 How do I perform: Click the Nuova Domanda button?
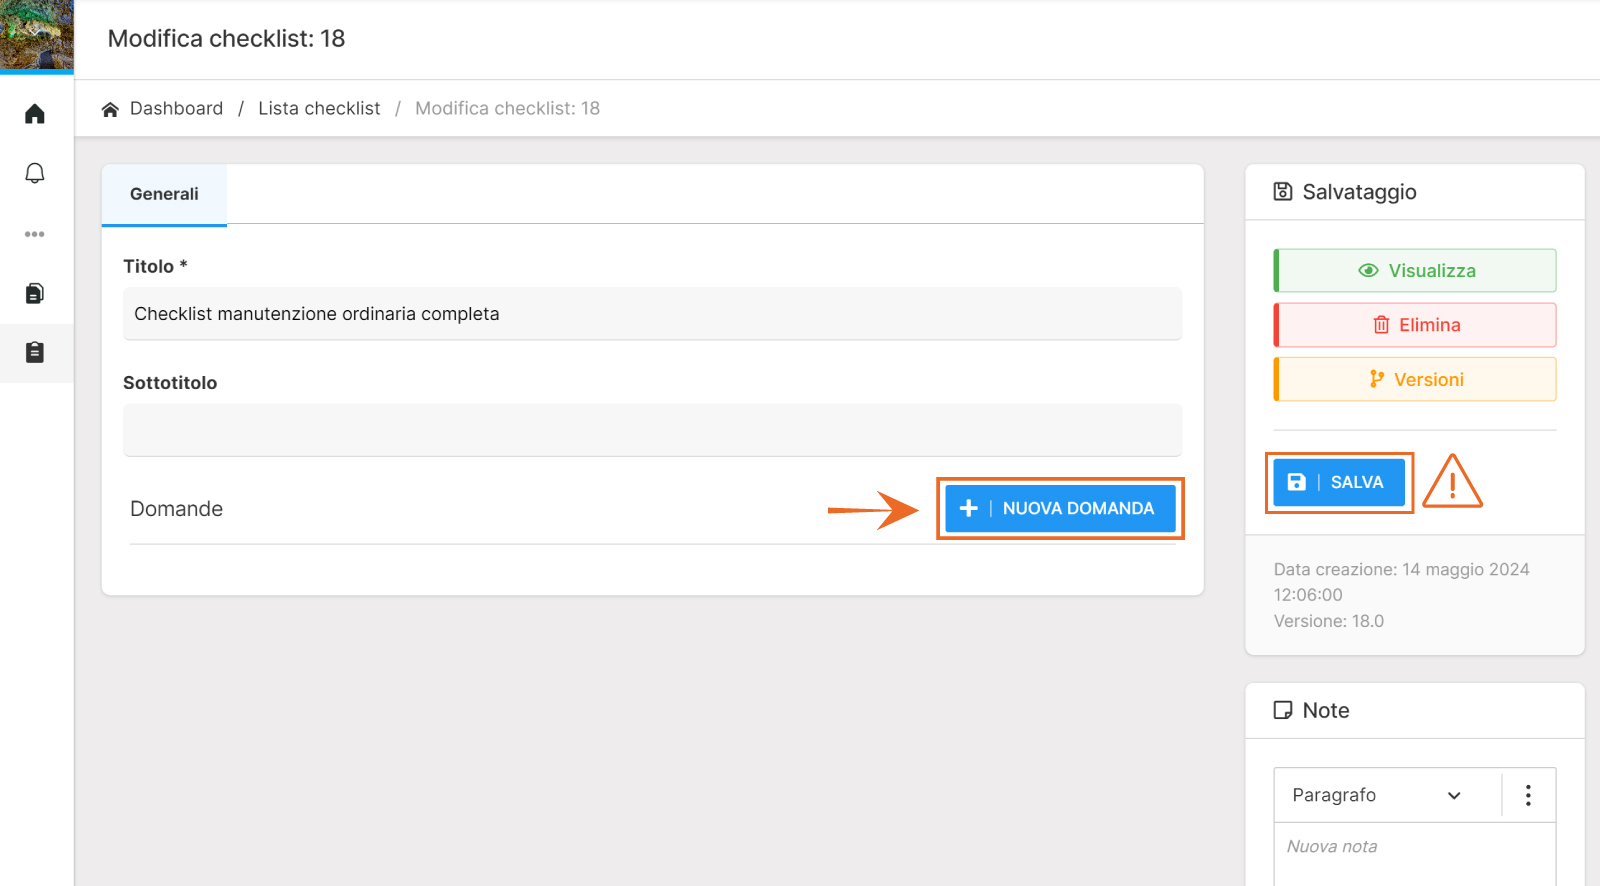[x=1059, y=508]
